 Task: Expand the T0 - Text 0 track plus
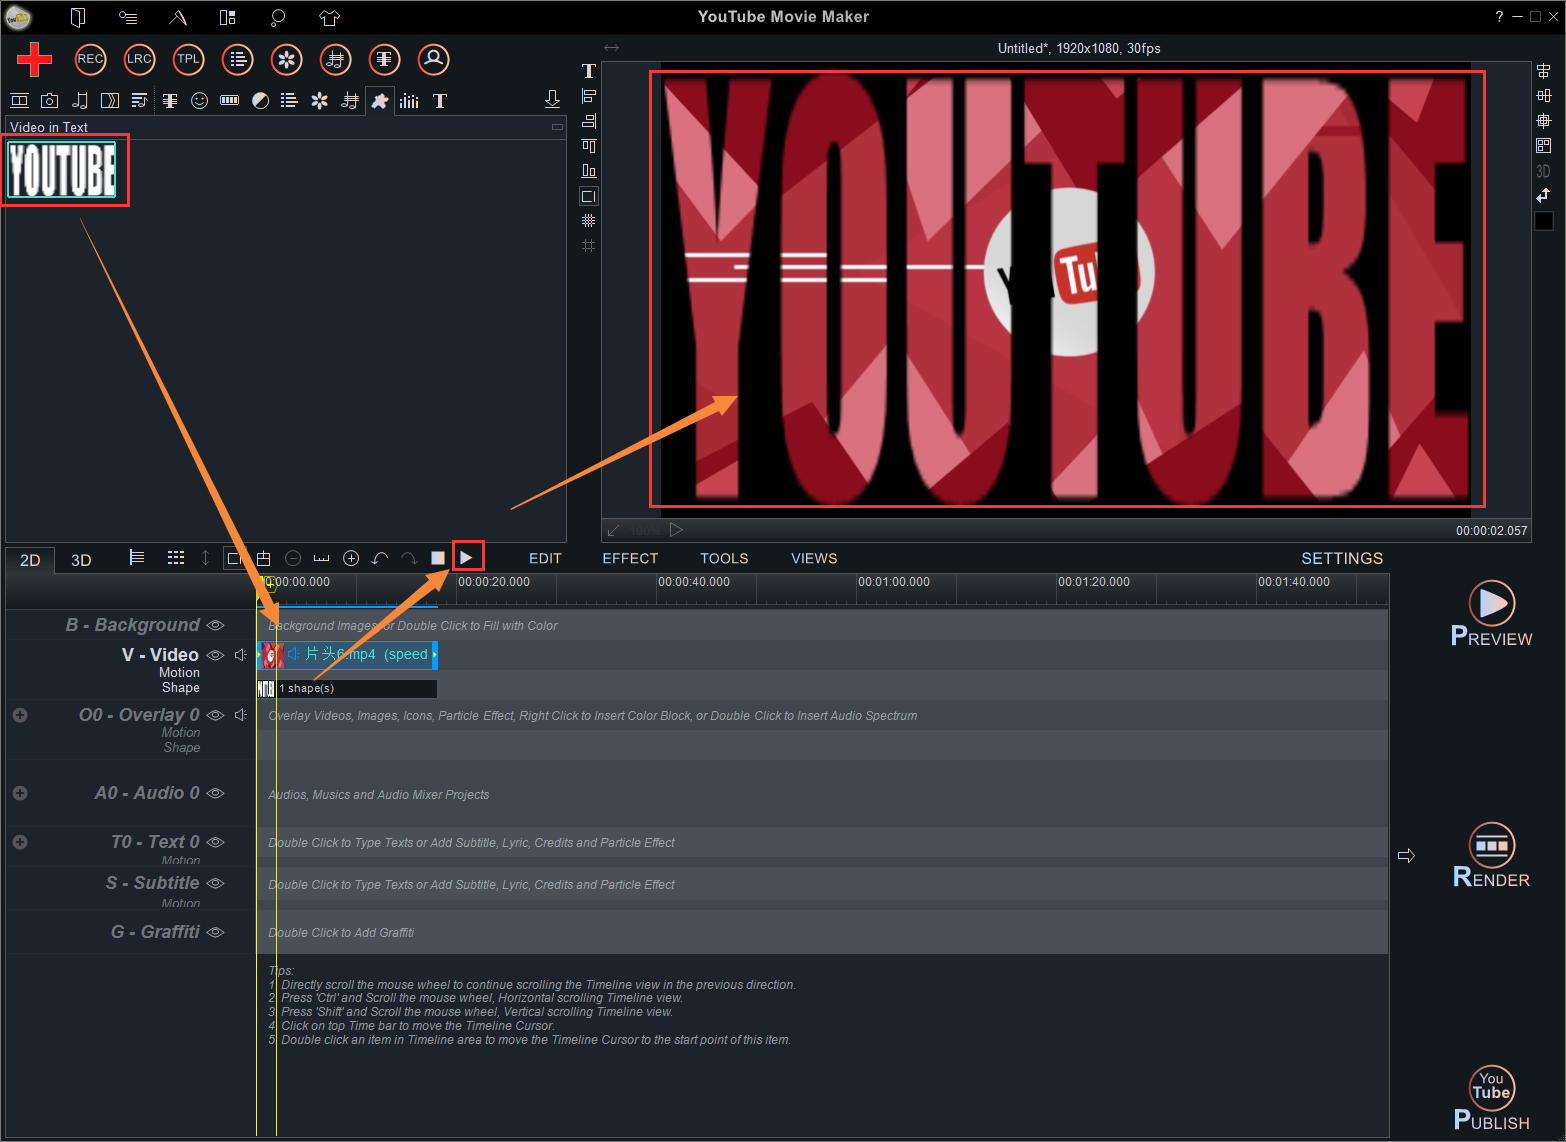click(x=20, y=842)
